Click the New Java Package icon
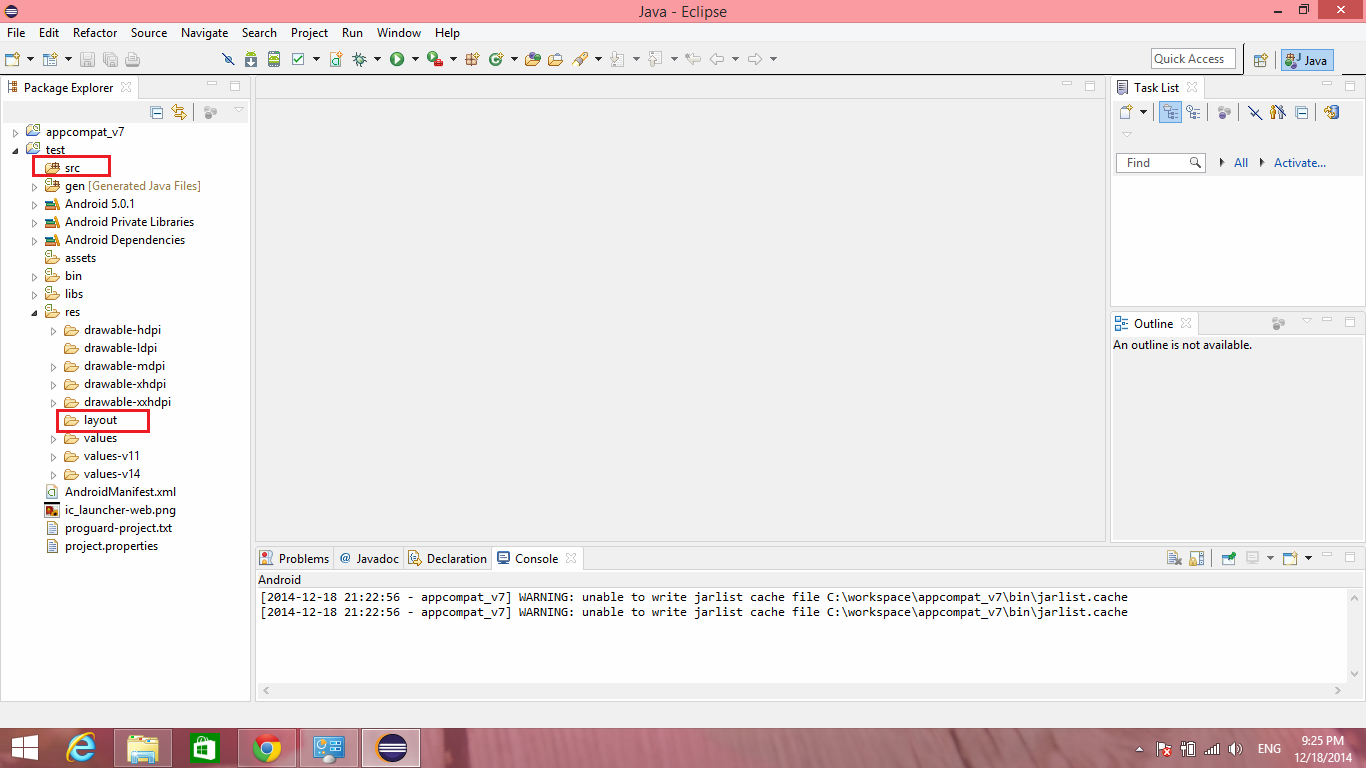The image size is (1366, 768). point(472,59)
